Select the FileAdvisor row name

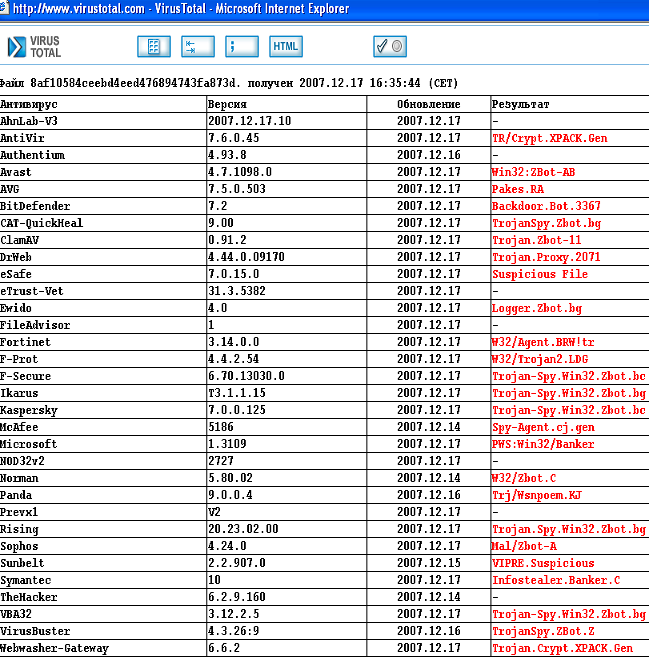coord(35,325)
